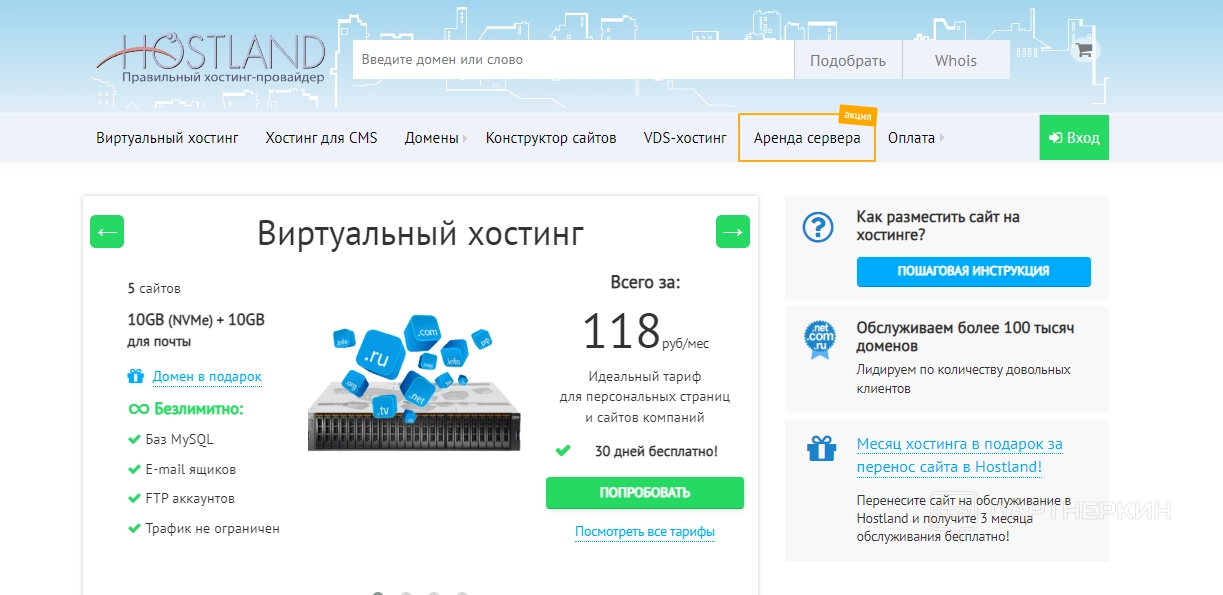Open the Виртуальный хостинг menu item
The width and height of the screenshot is (1223, 595).
(167, 138)
